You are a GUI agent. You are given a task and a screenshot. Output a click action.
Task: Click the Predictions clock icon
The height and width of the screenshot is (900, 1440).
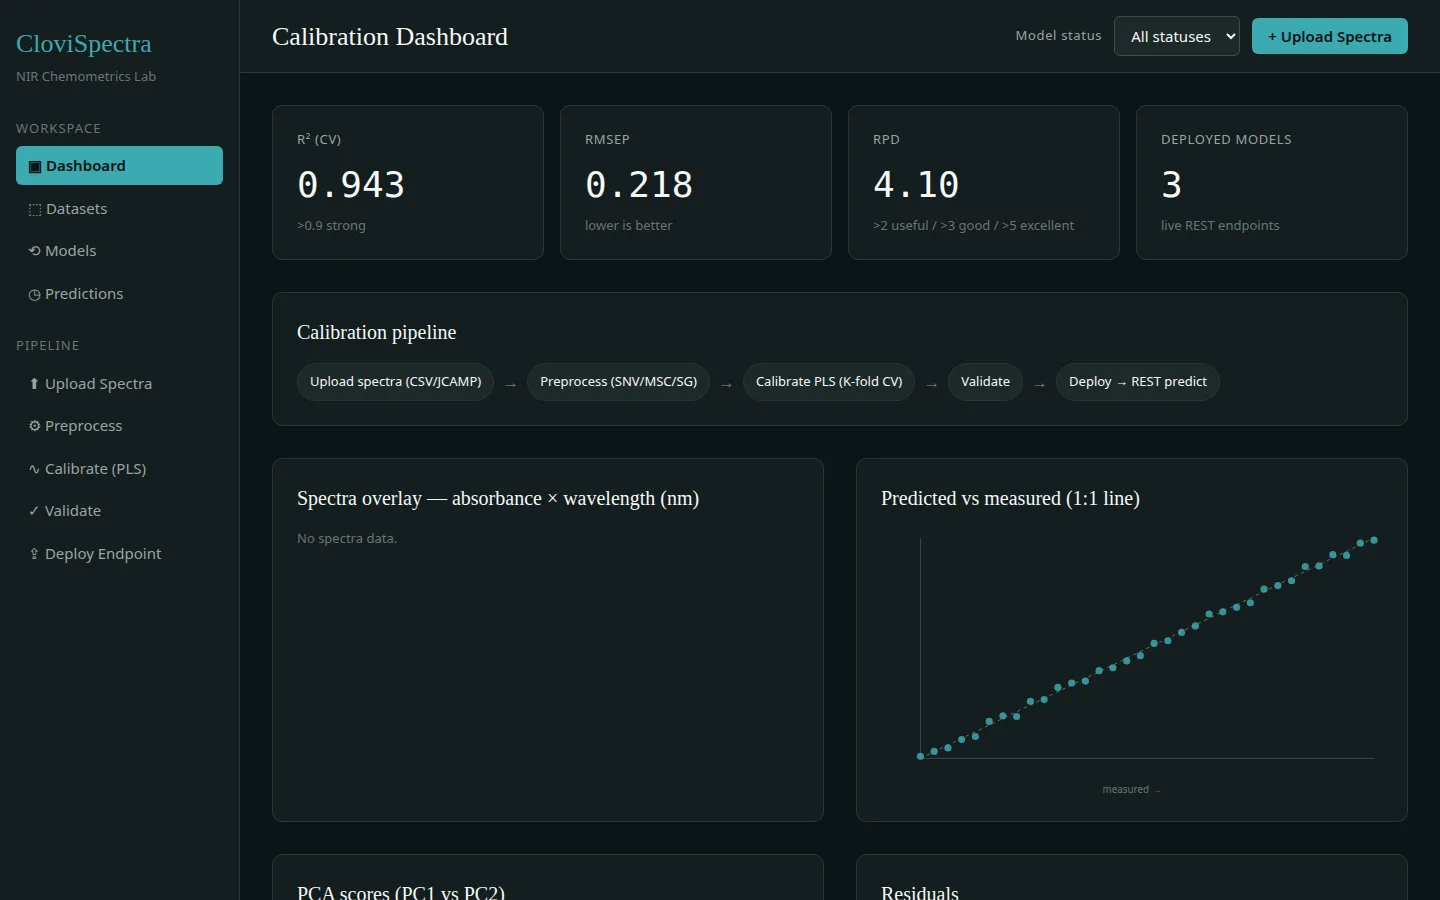coord(35,295)
